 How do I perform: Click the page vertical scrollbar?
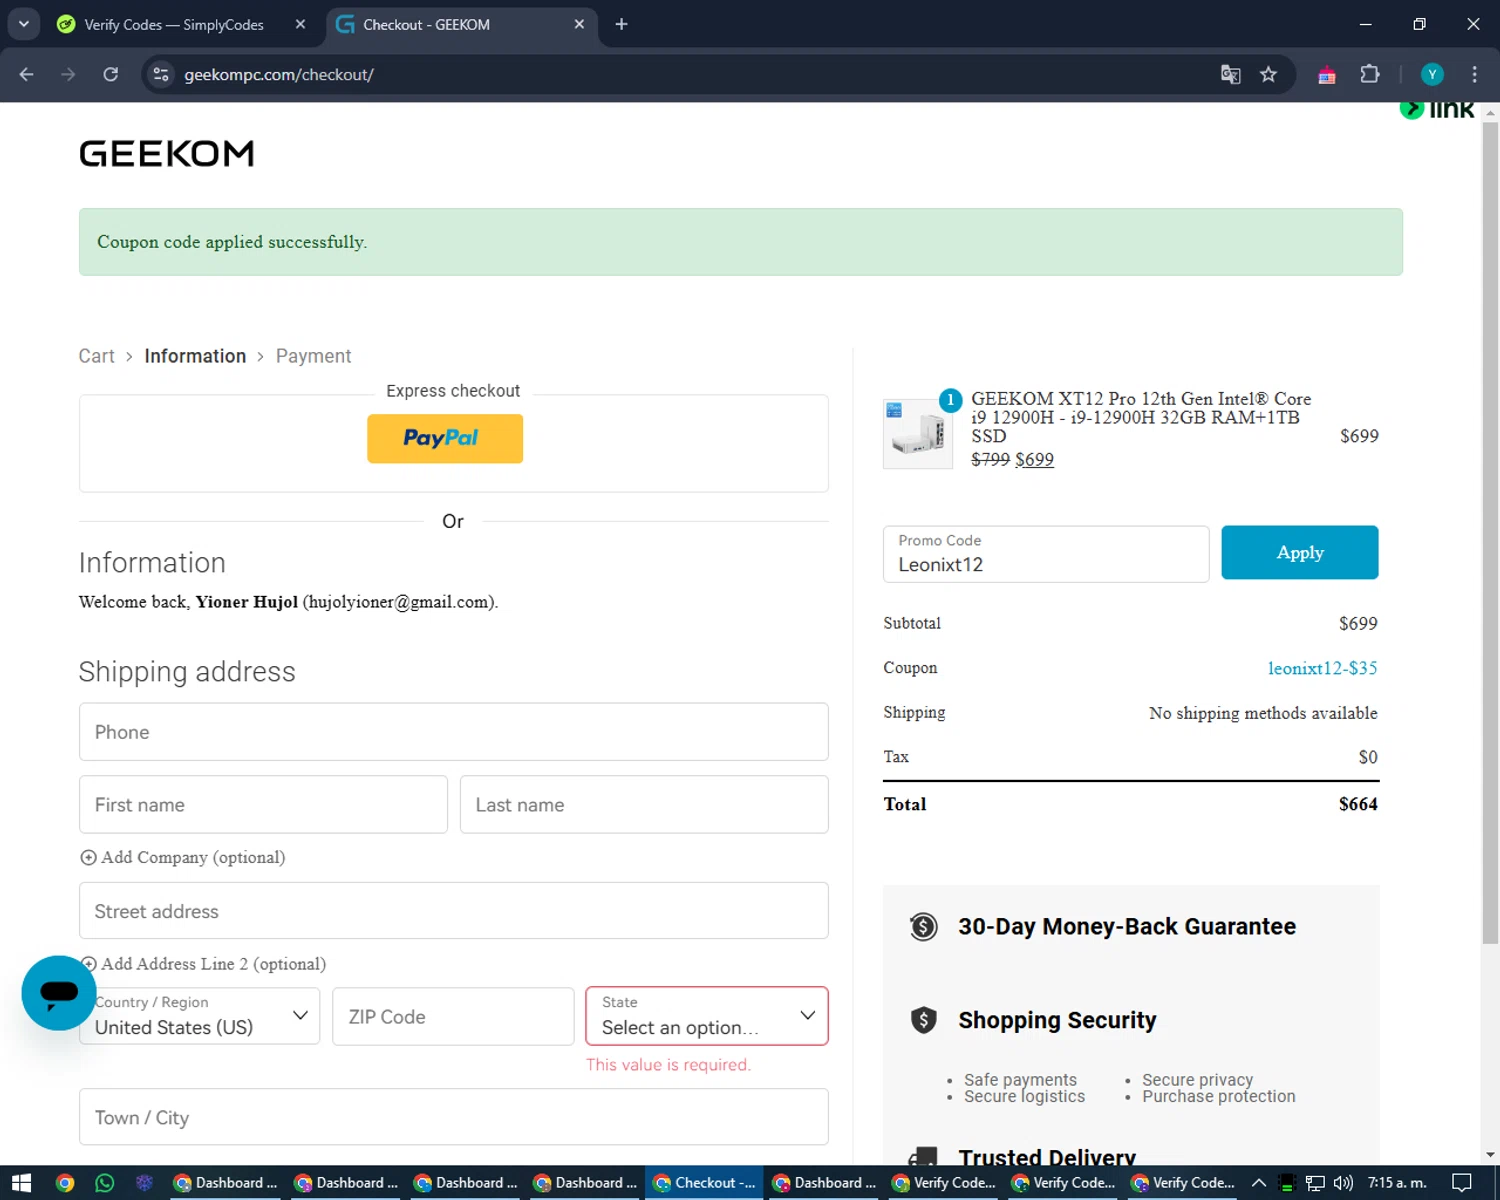click(1490, 533)
